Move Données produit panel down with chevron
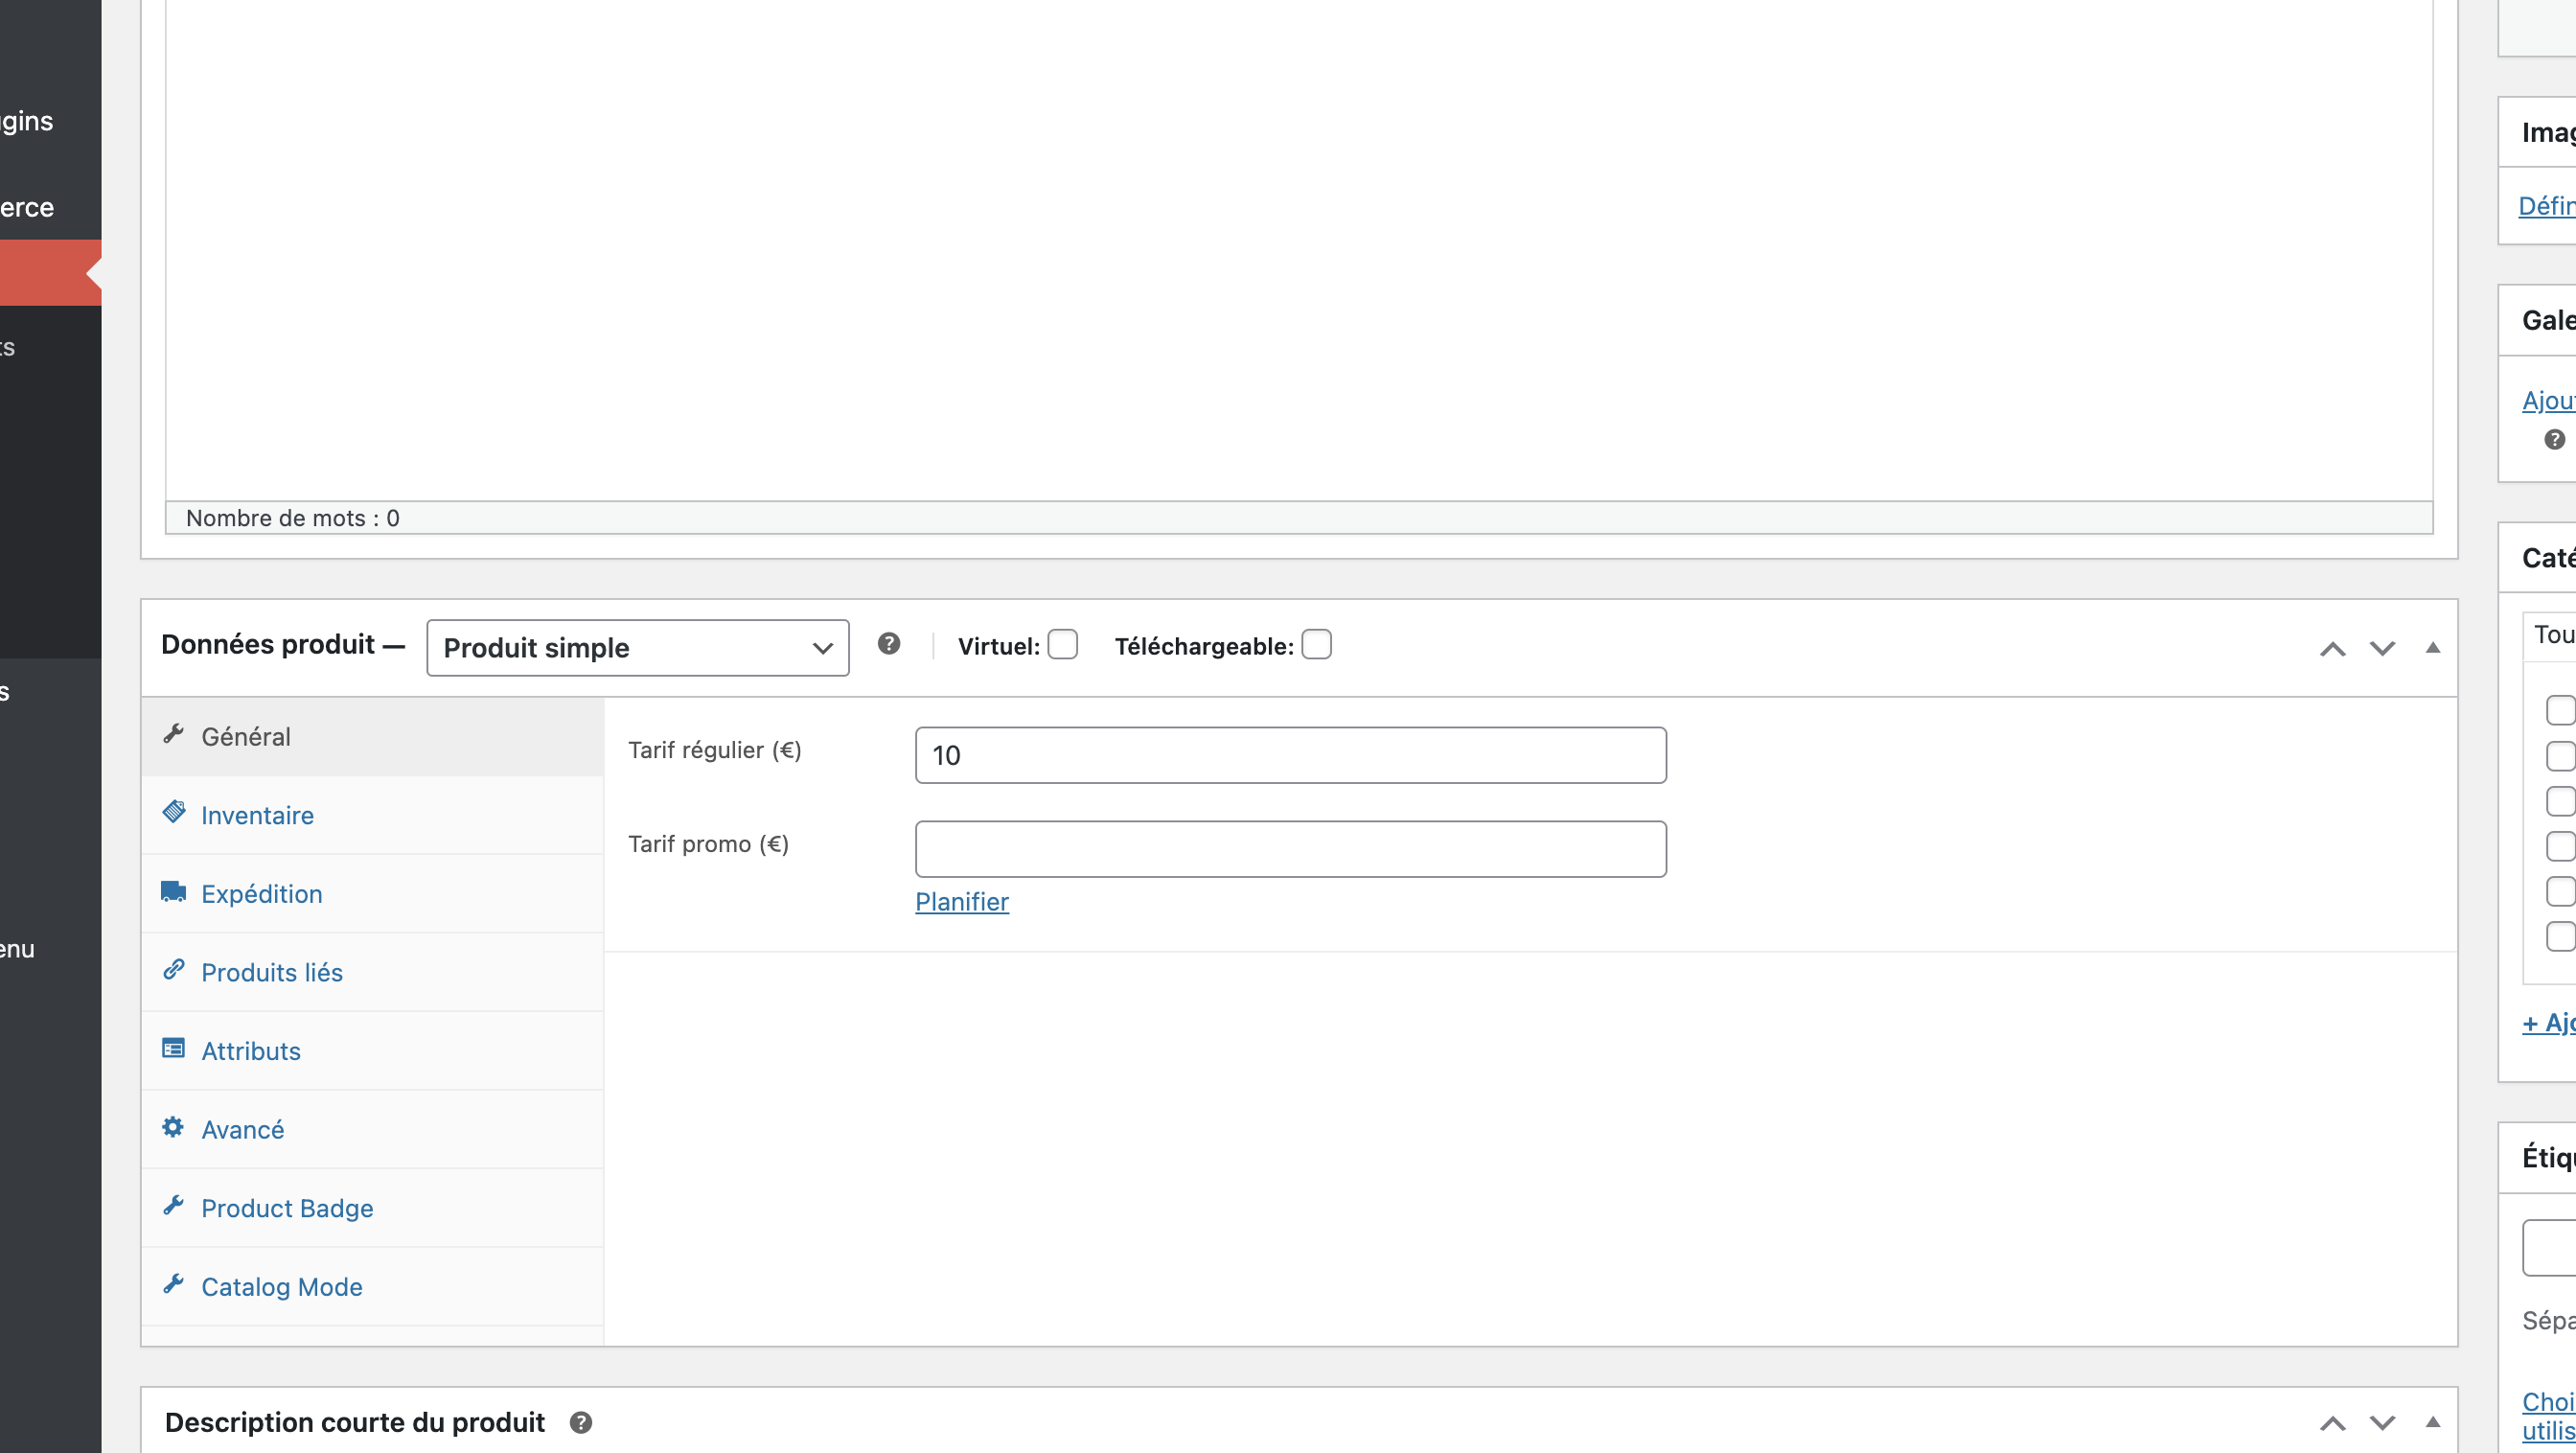 pos(2382,648)
